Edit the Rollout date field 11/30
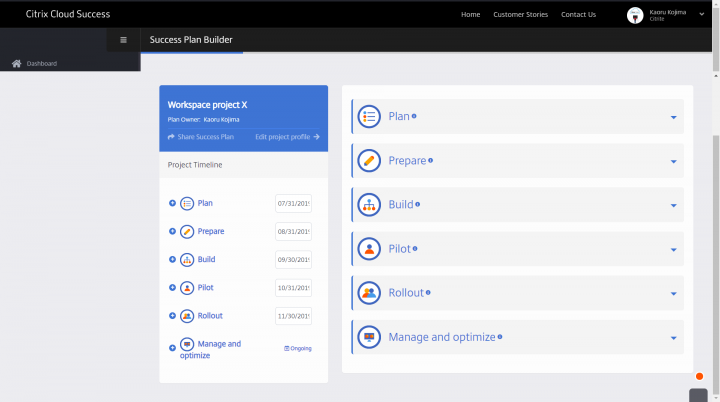The width and height of the screenshot is (720, 402). click(293, 316)
